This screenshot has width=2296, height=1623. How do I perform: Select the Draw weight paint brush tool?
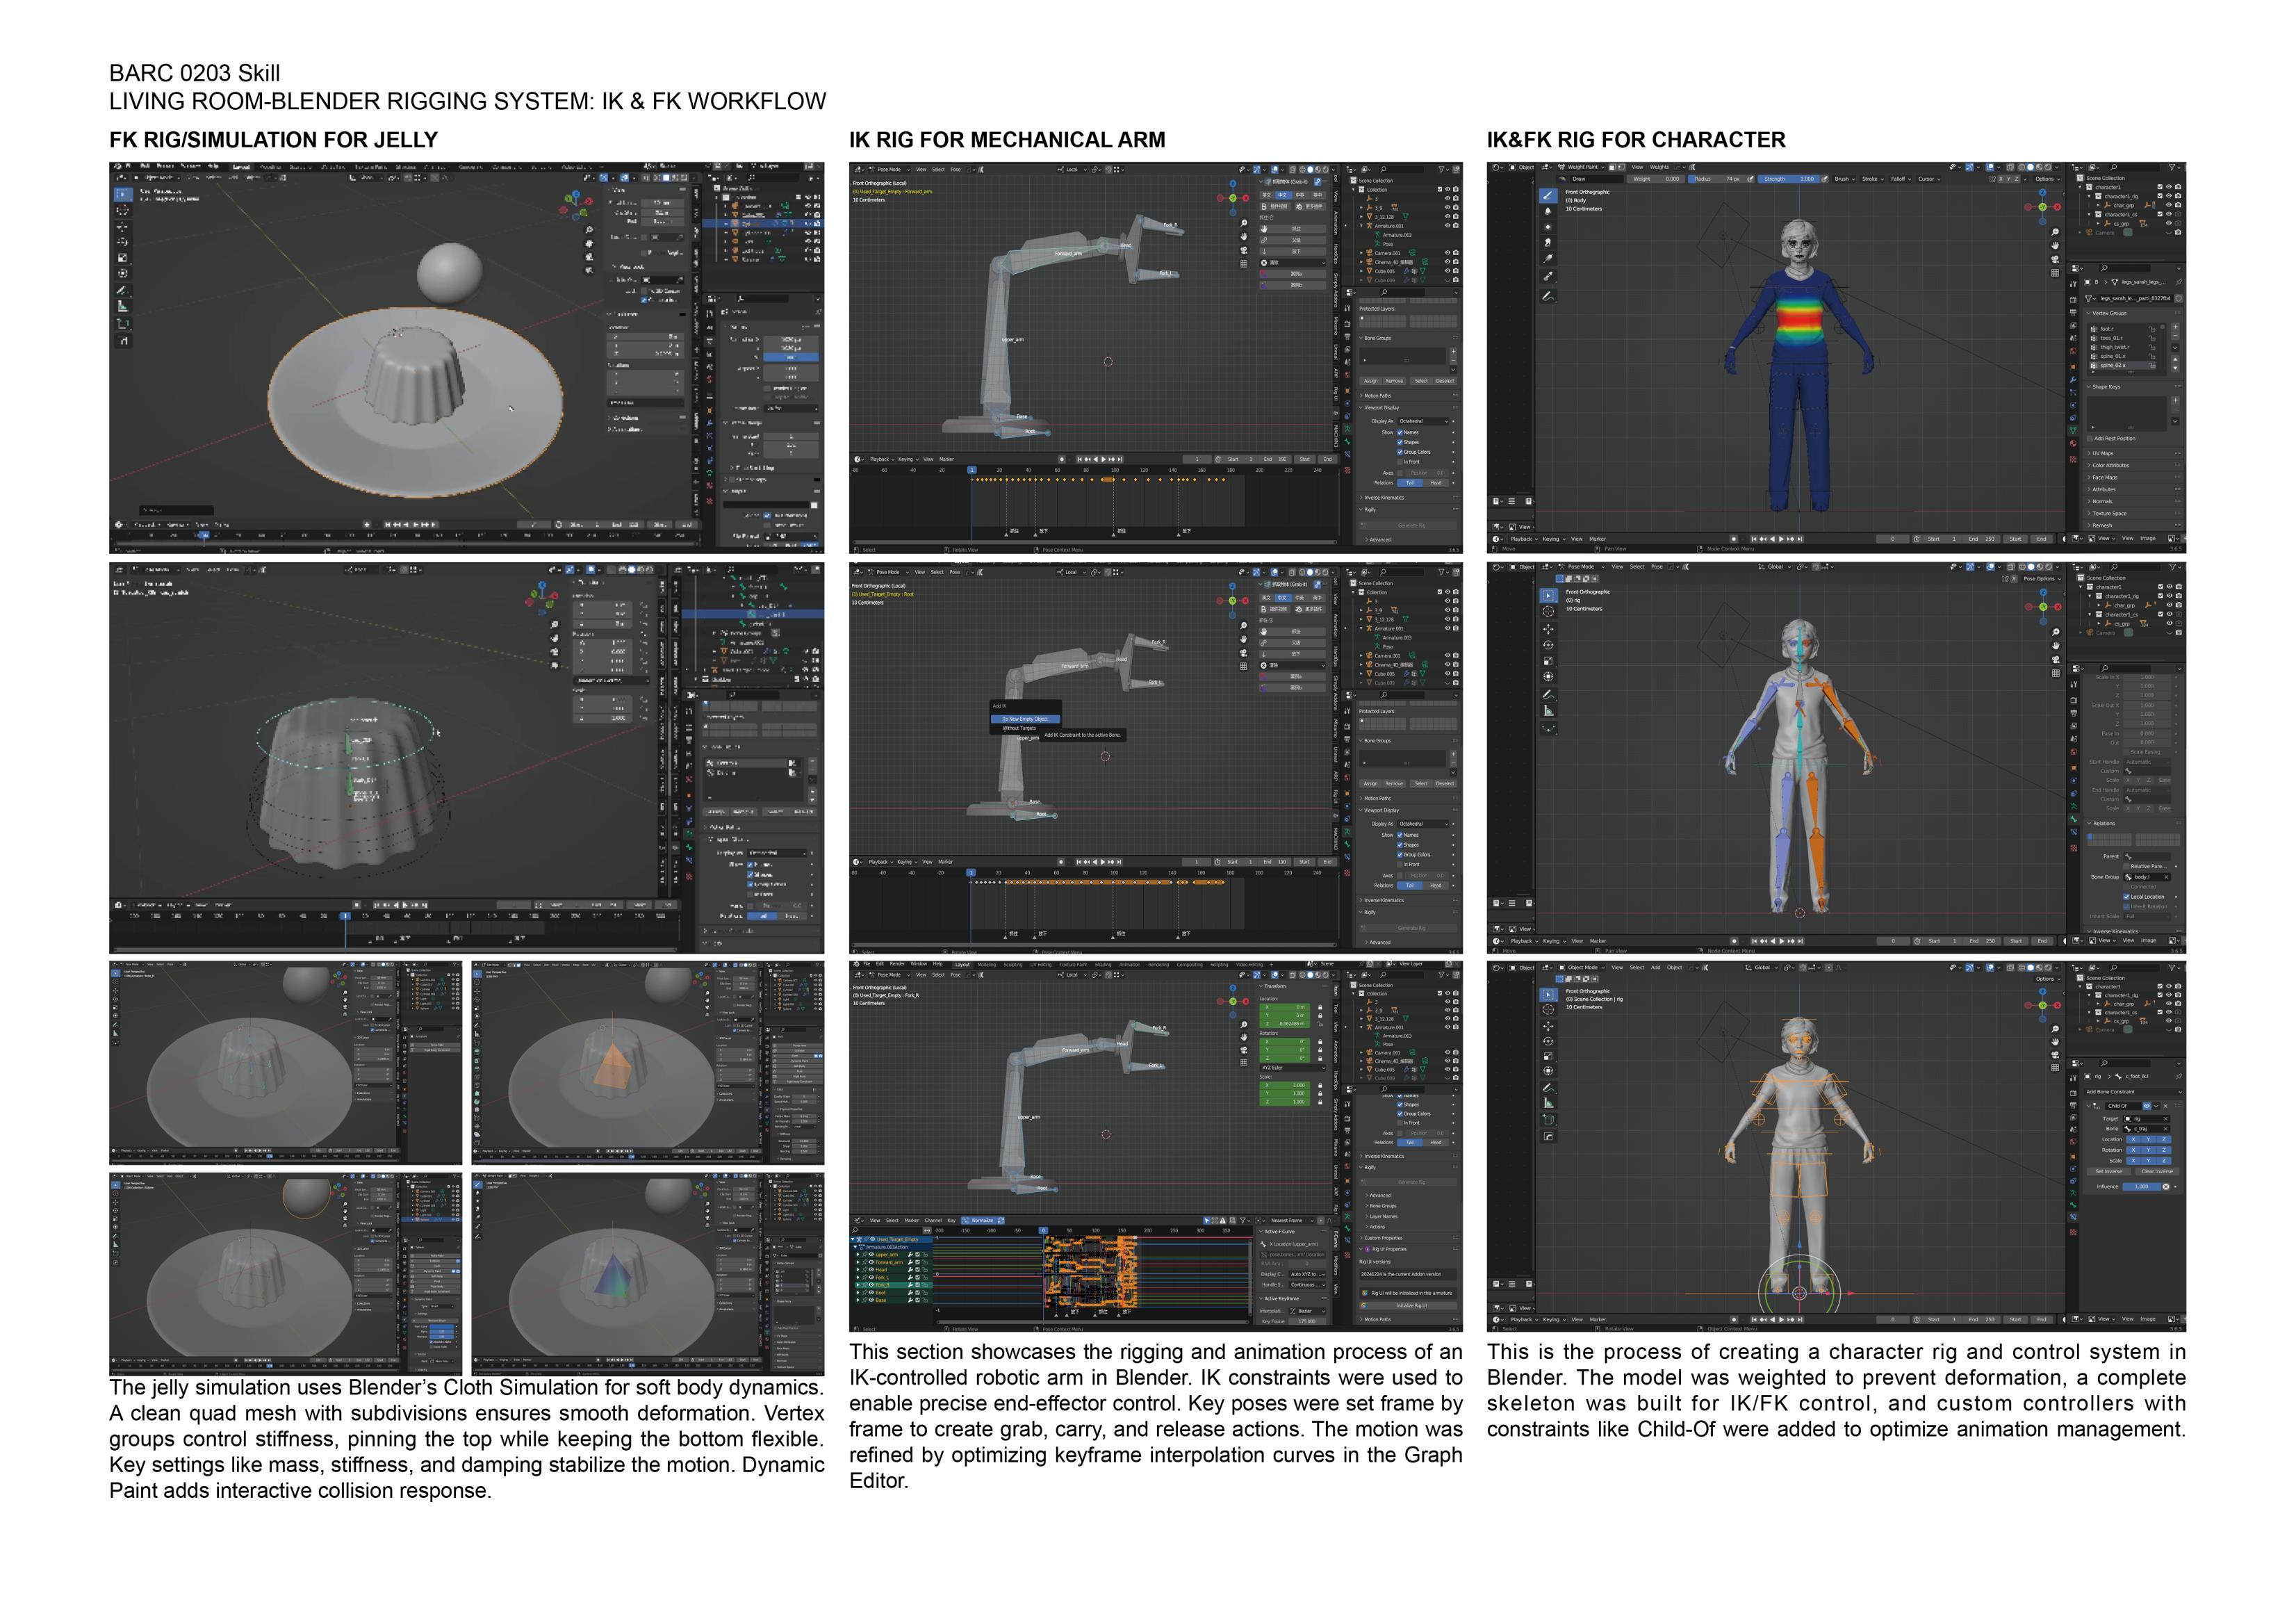pyautogui.click(x=1548, y=195)
